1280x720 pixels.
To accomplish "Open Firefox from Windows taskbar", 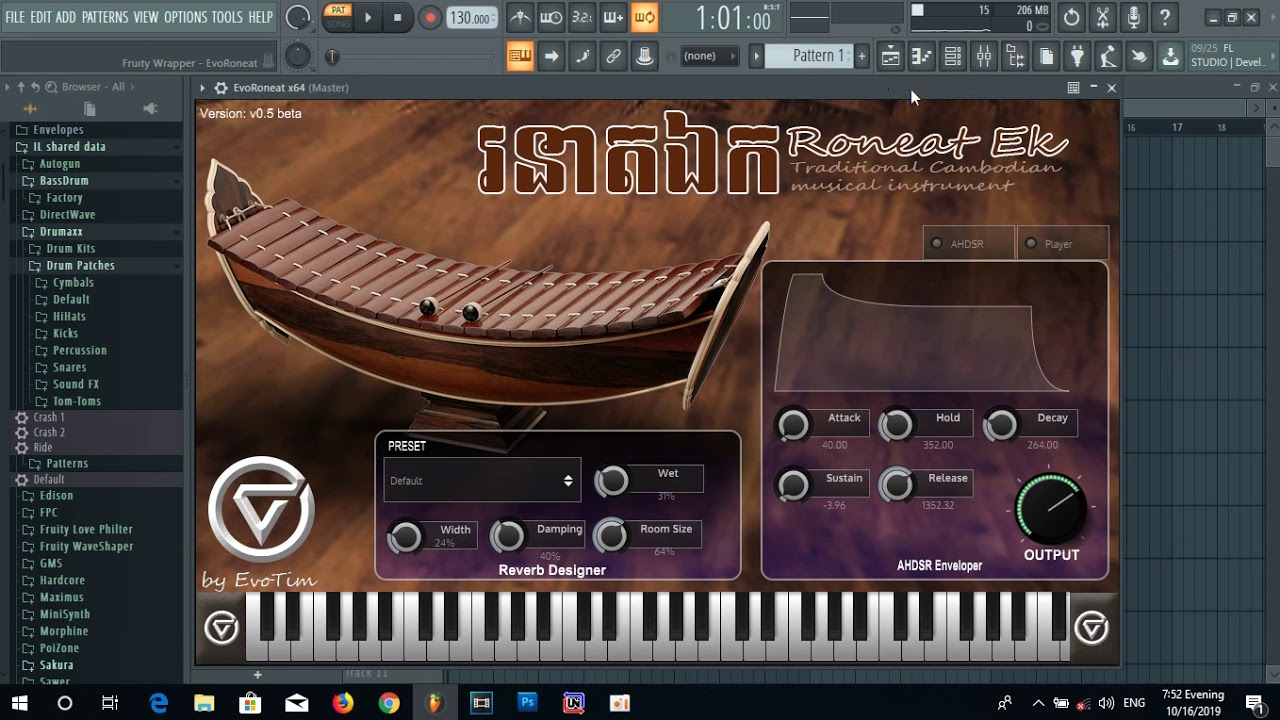I will point(343,703).
